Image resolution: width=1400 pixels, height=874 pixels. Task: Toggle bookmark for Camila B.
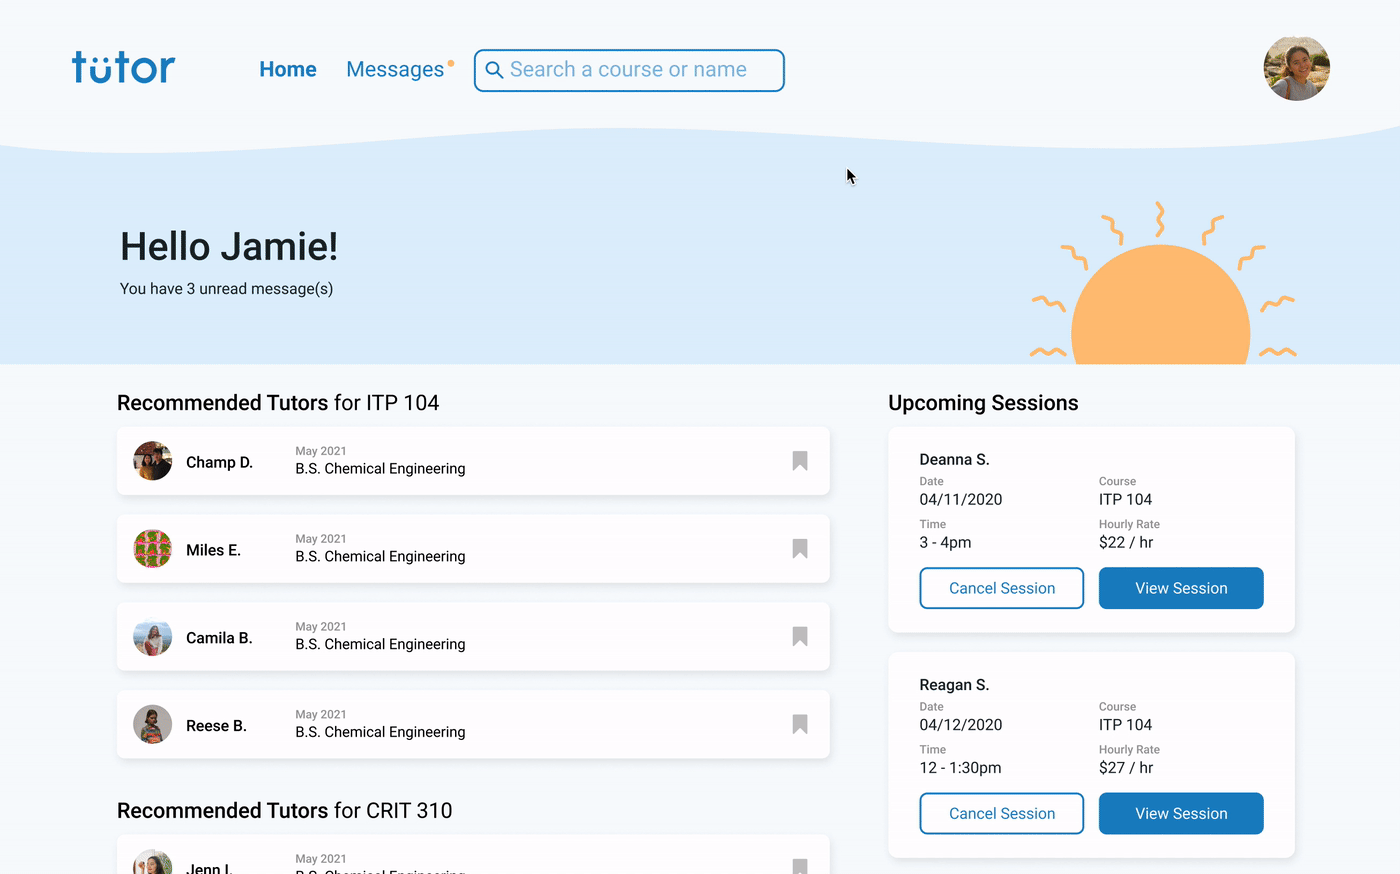pos(800,637)
